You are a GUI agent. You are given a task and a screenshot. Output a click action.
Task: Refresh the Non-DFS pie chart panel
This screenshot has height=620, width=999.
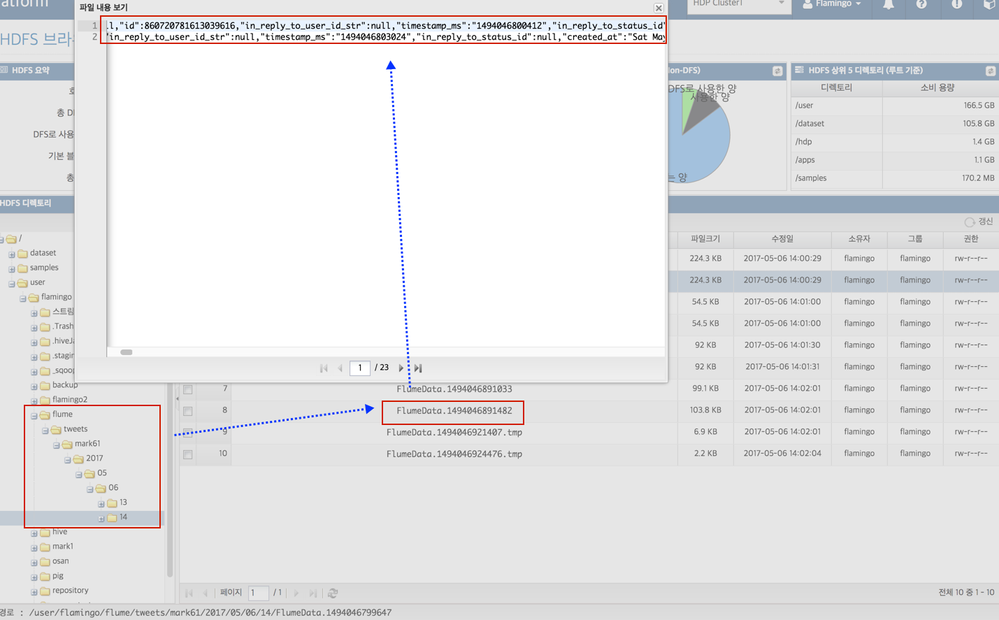tap(777, 71)
